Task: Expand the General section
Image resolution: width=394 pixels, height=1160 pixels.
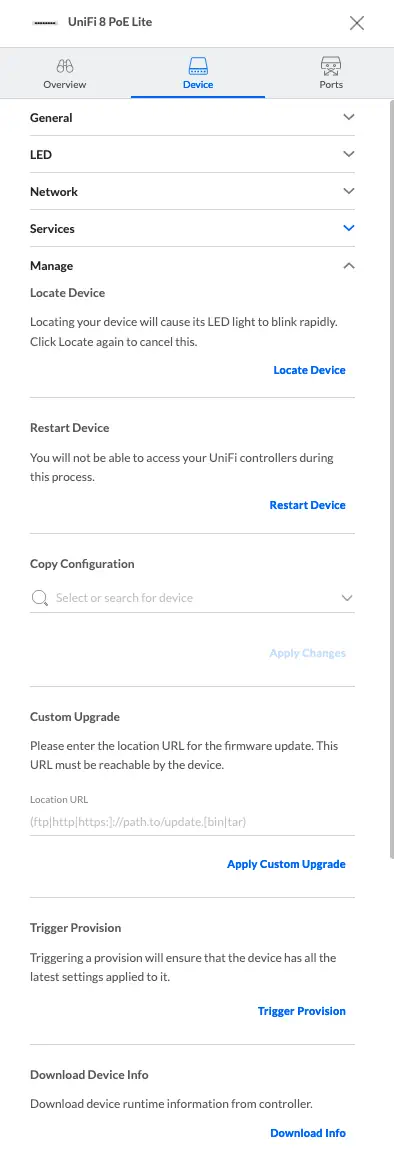Action: [x=192, y=118]
